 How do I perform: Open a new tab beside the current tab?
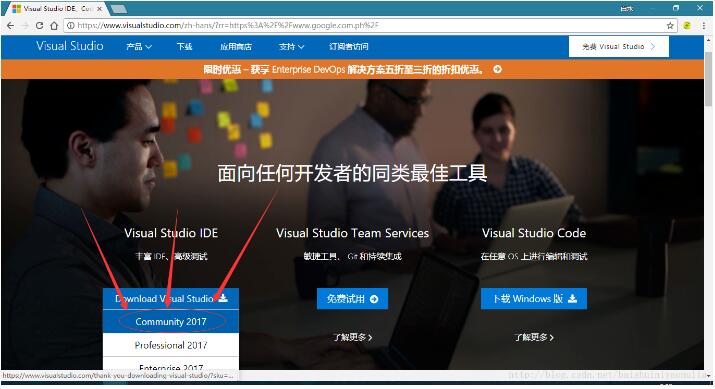[119, 9]
